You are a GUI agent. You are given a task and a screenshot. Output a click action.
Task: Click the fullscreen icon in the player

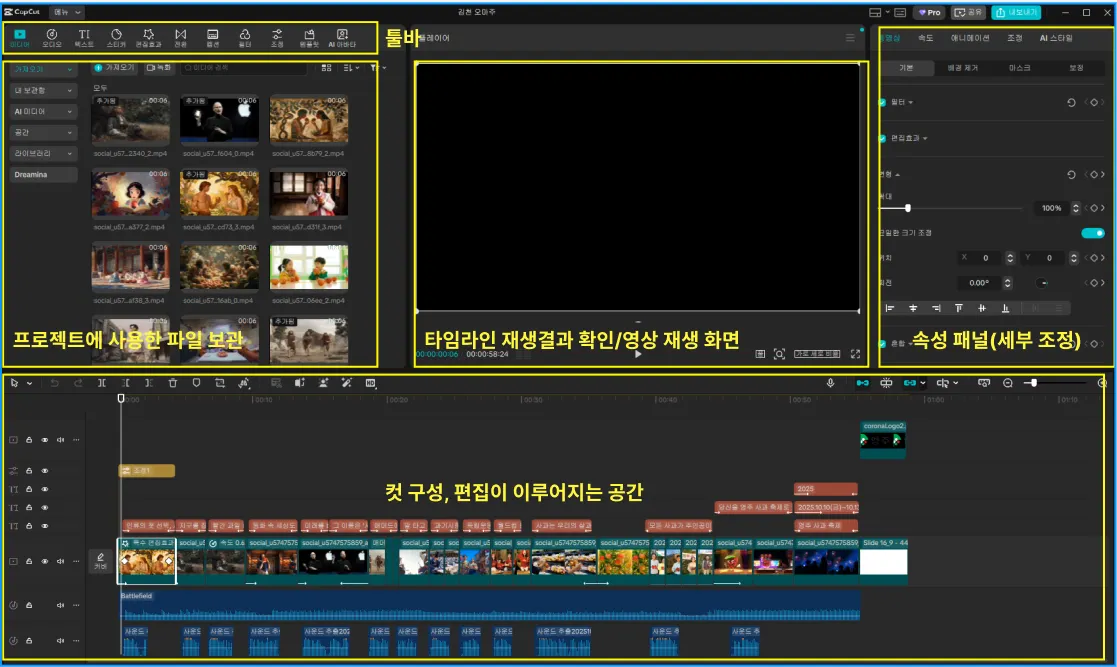click(x=855, y=354)
